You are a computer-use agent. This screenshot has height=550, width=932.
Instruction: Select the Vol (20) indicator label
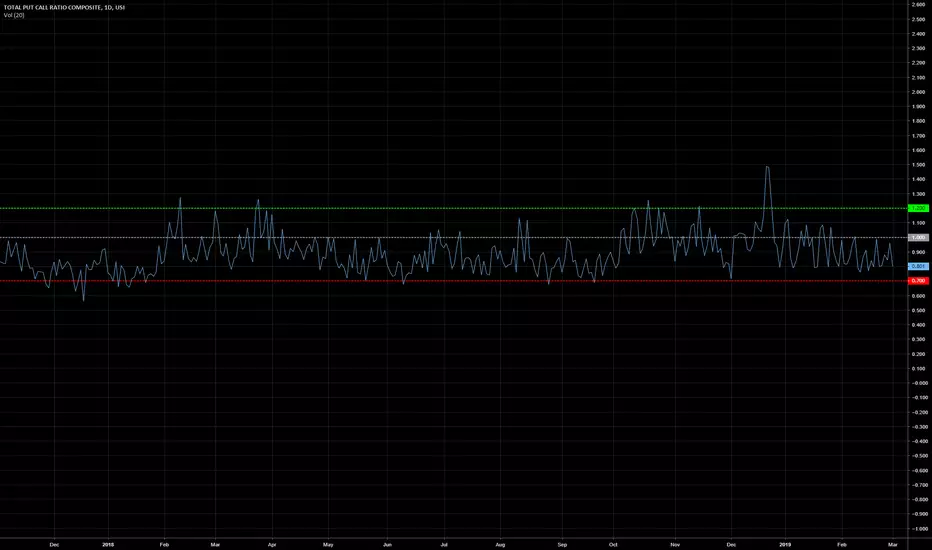(14, 15)
